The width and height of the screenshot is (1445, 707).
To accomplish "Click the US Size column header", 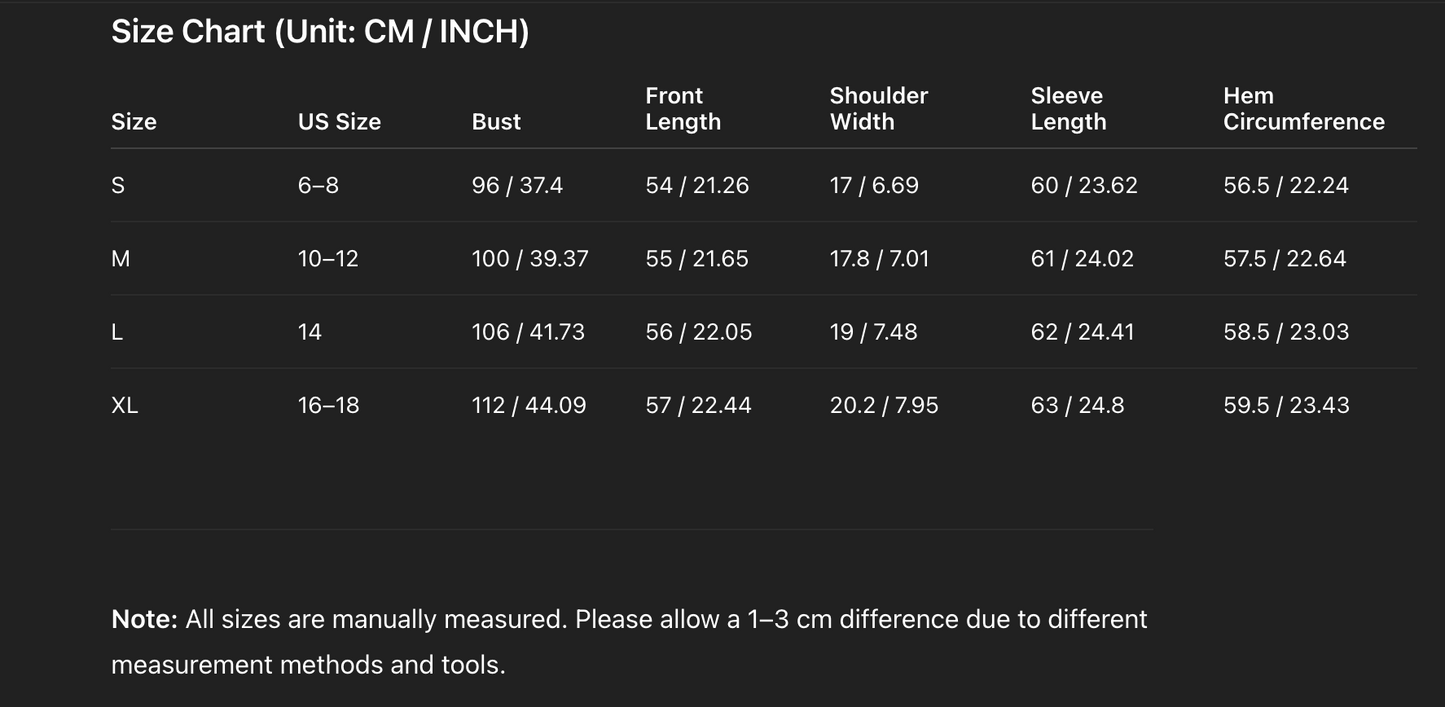I will 339,122.
